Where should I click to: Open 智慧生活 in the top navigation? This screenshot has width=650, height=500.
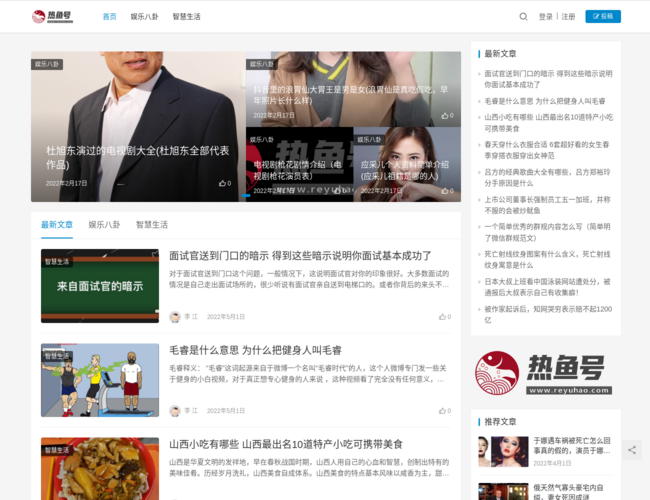[x=186, y=17]
